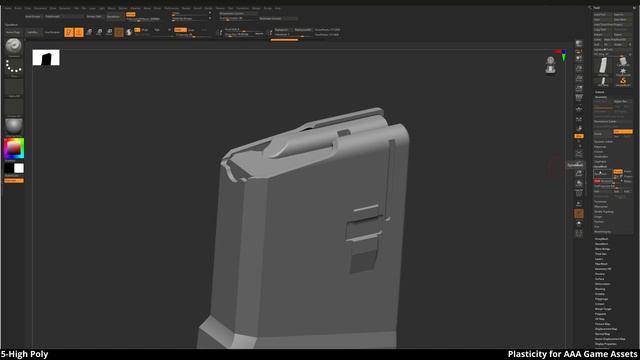Screen dimensions: 640x360
Task: Select the white main color swatch
Action: pyautogui.click(x=19, y=168)
